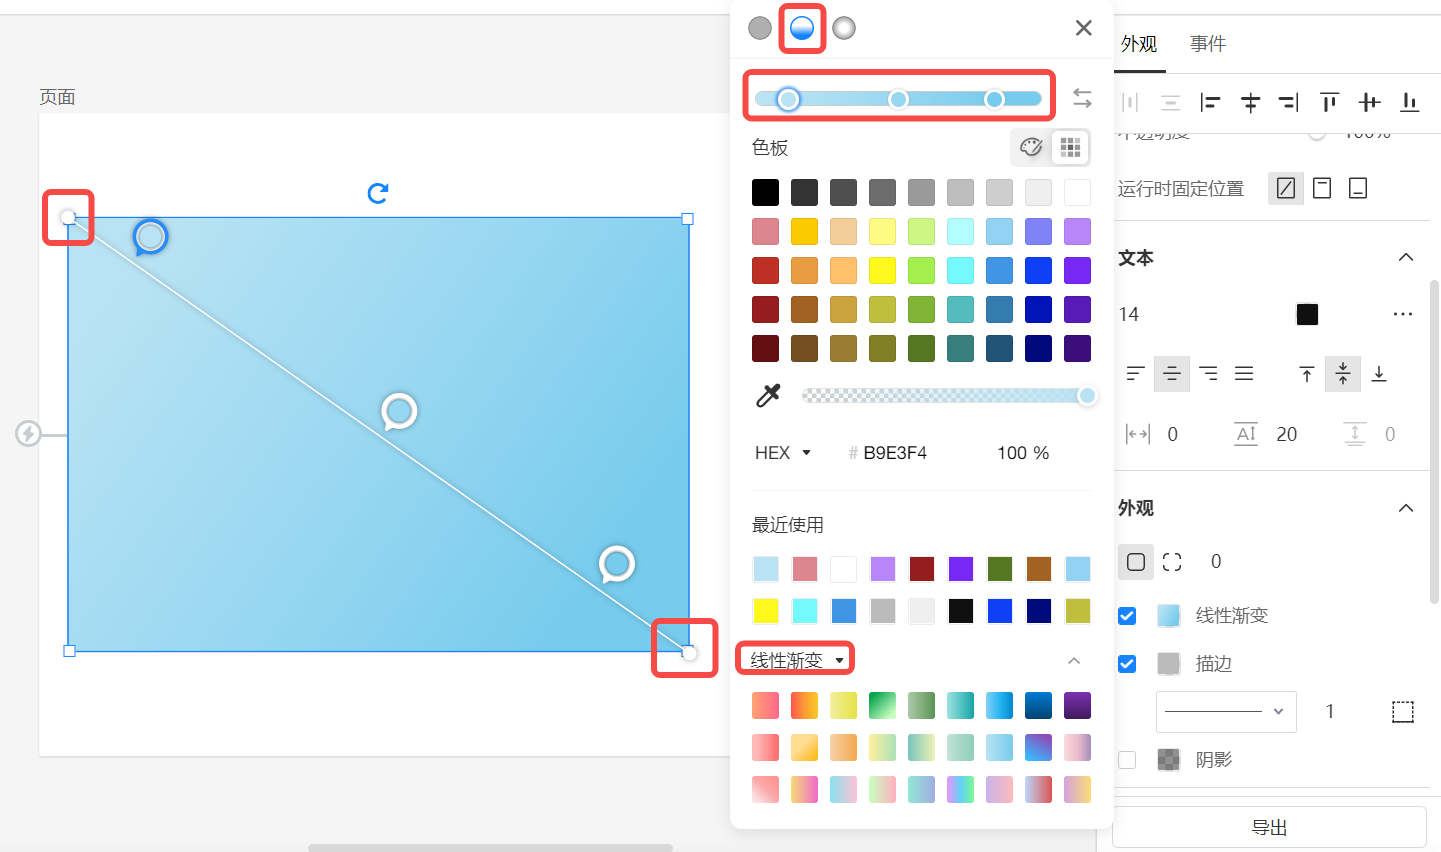The image size is (1441, 852).
Task: Open the linear gradient fill swatch
Action: 1169,616
